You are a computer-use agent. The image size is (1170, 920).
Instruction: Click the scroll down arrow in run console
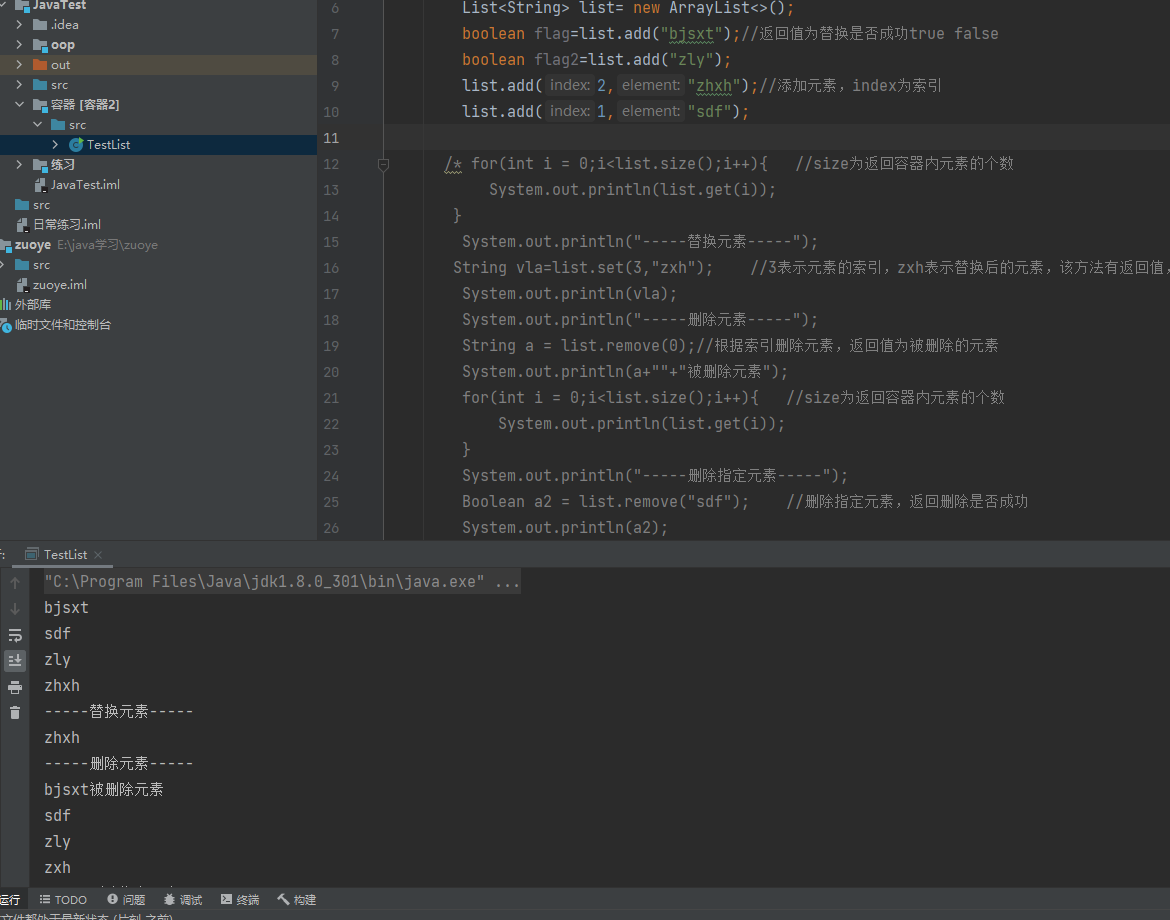coord(15,609)
